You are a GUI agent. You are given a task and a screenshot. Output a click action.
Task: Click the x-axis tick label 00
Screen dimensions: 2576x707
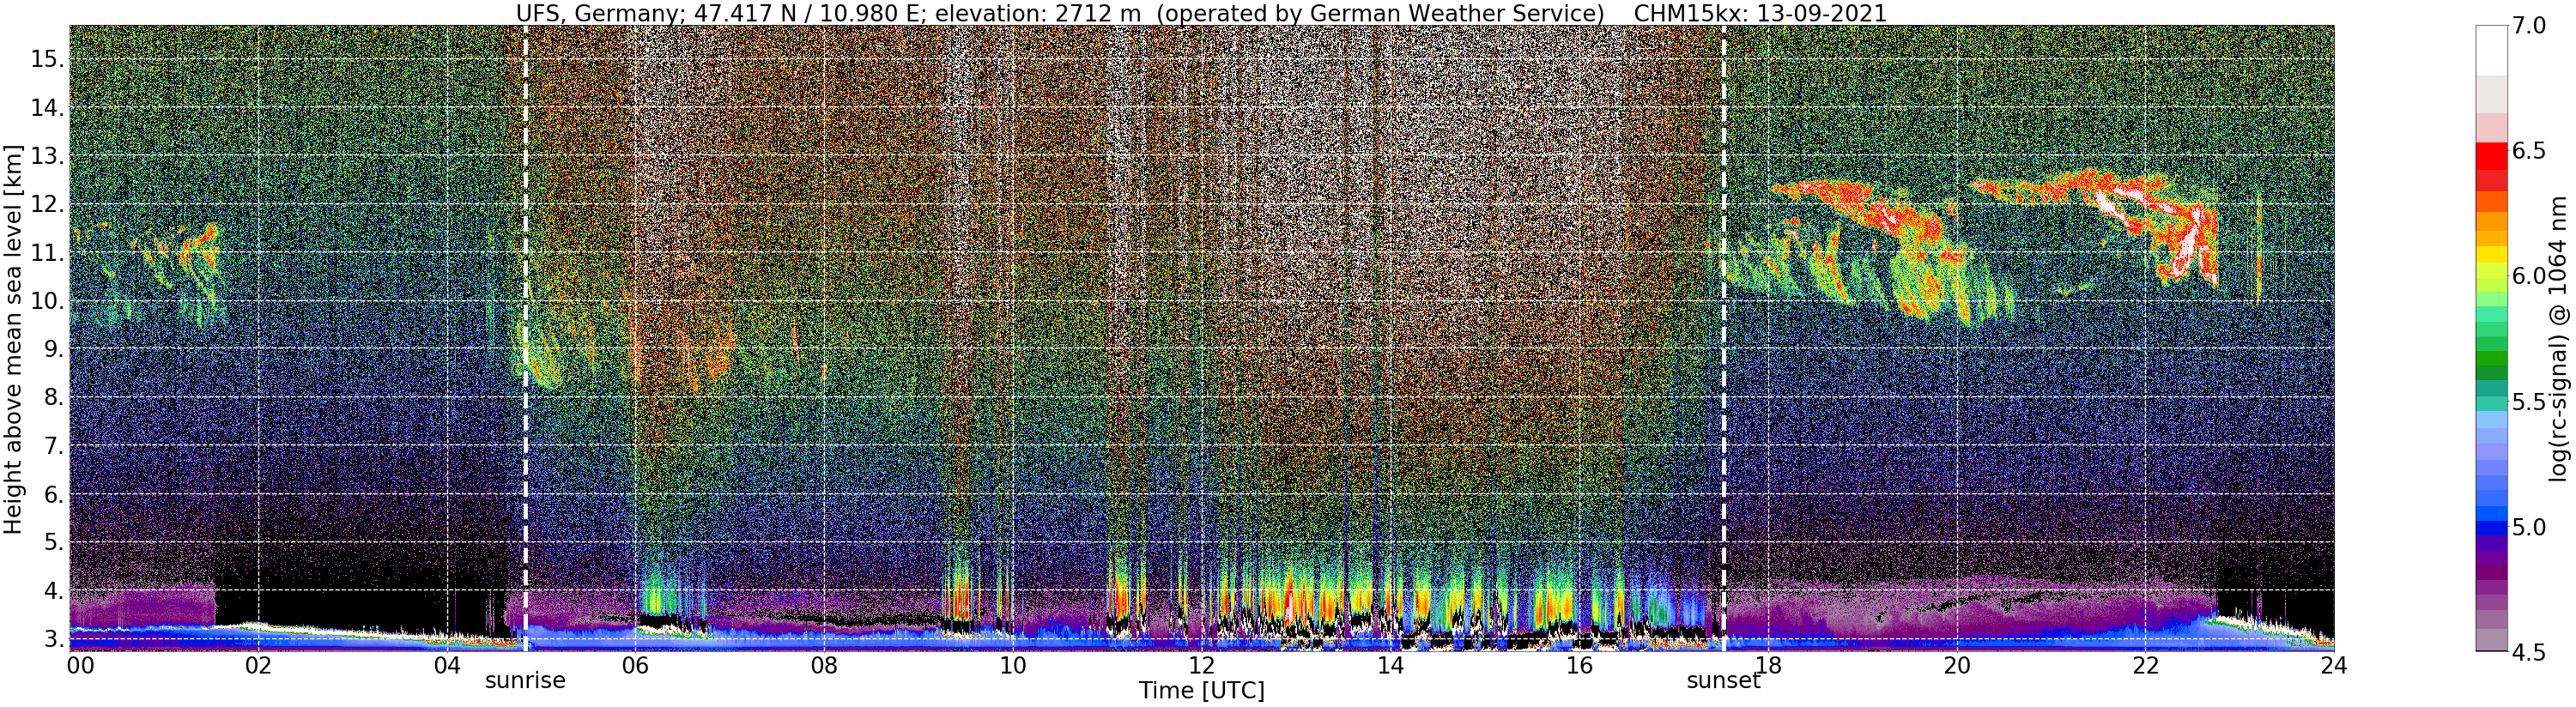point(80,665)
